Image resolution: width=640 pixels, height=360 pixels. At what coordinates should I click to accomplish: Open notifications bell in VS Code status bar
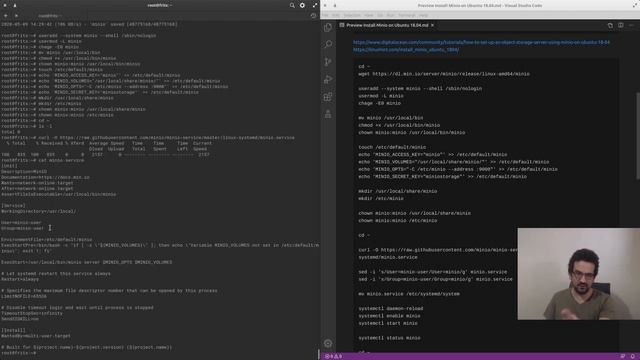[633, 356]
